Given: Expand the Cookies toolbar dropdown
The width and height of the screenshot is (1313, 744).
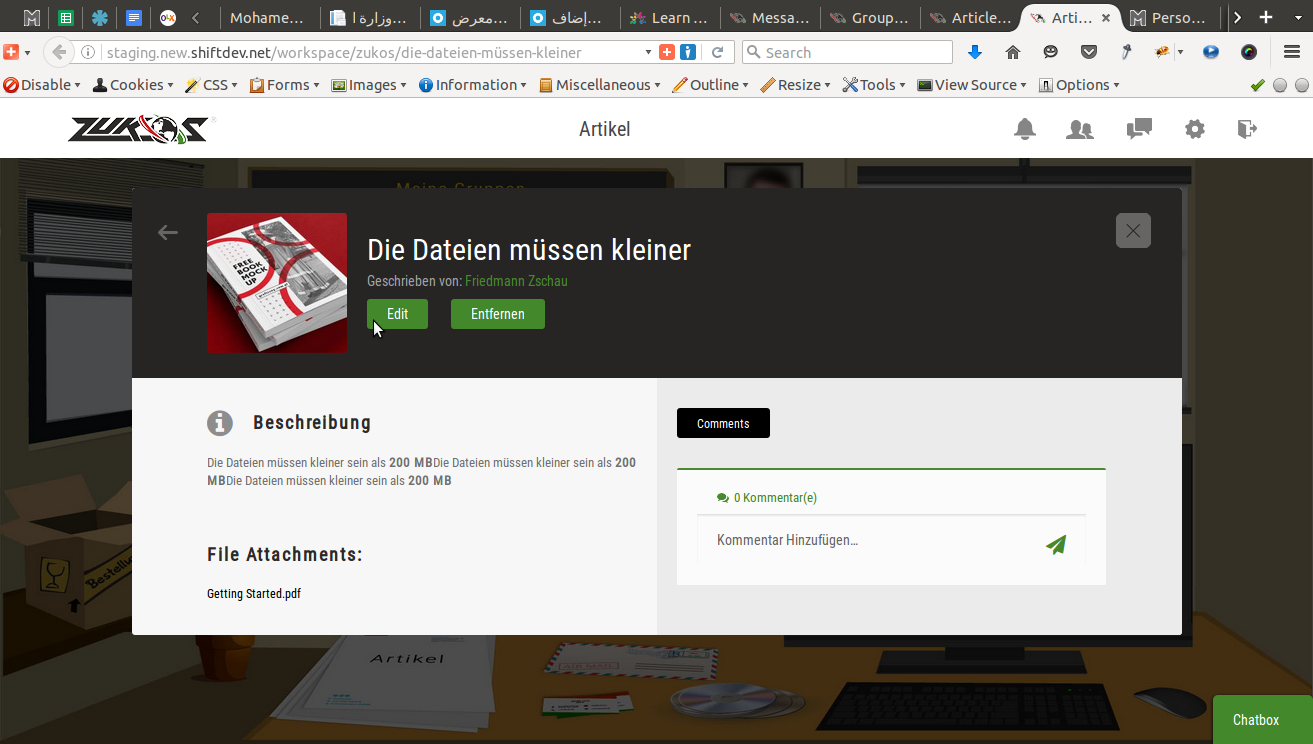Looking at the screenshot, I should click(x=133, y=85).
